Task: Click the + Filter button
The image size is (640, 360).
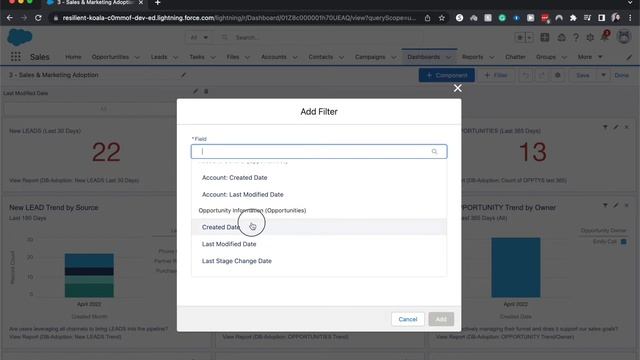Action: [x=496, y=75]
